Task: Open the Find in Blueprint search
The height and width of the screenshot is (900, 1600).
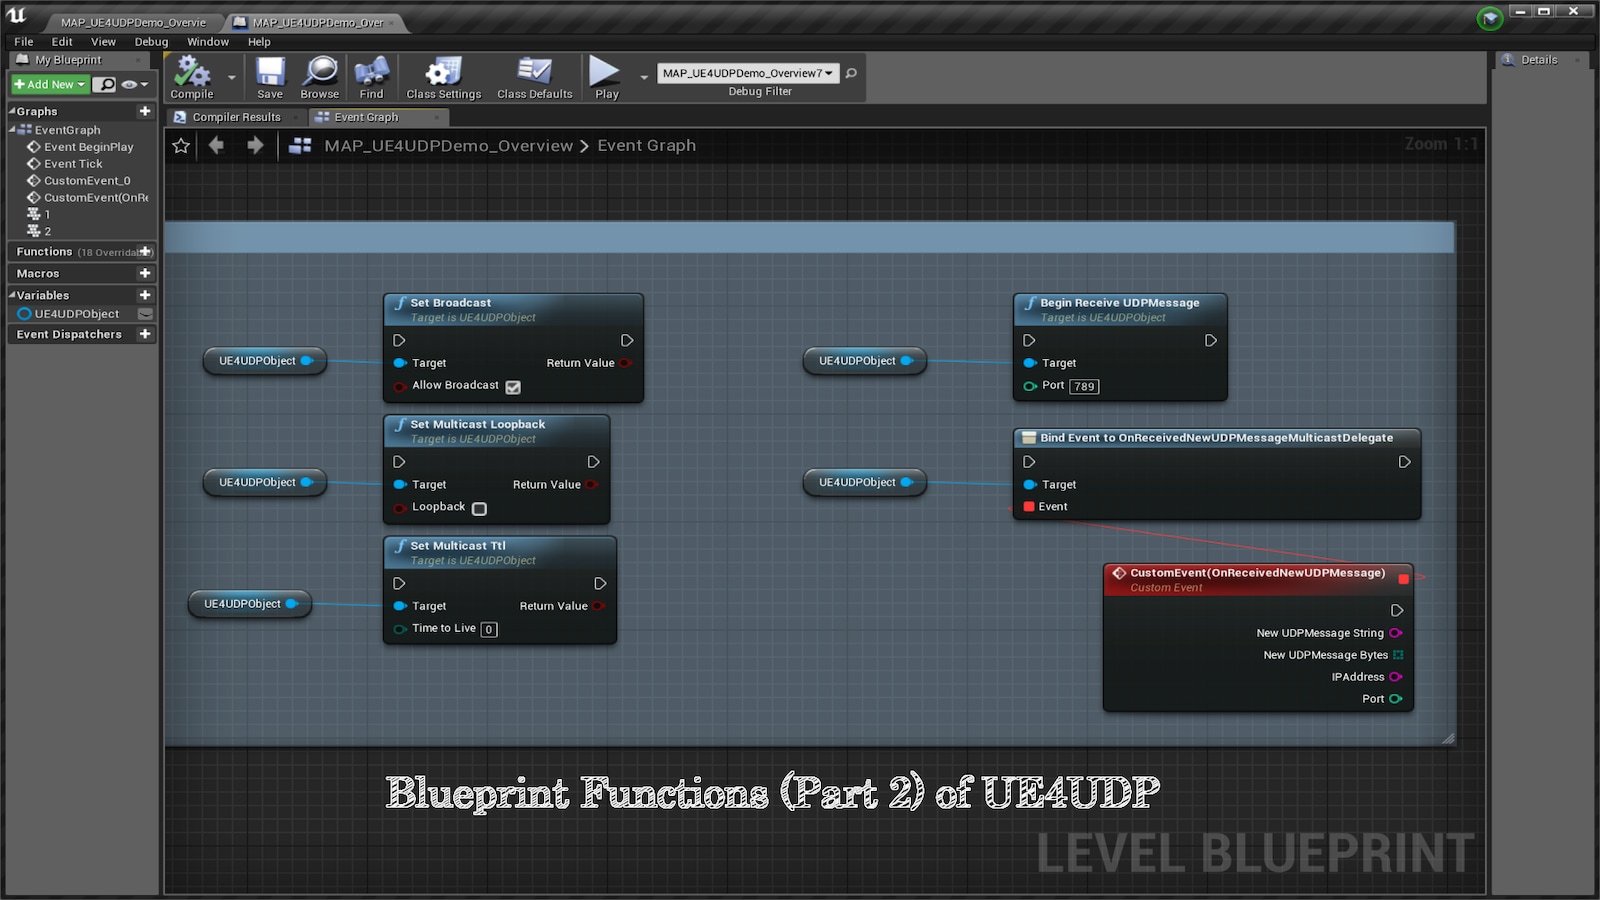Action: click(371, 75)
